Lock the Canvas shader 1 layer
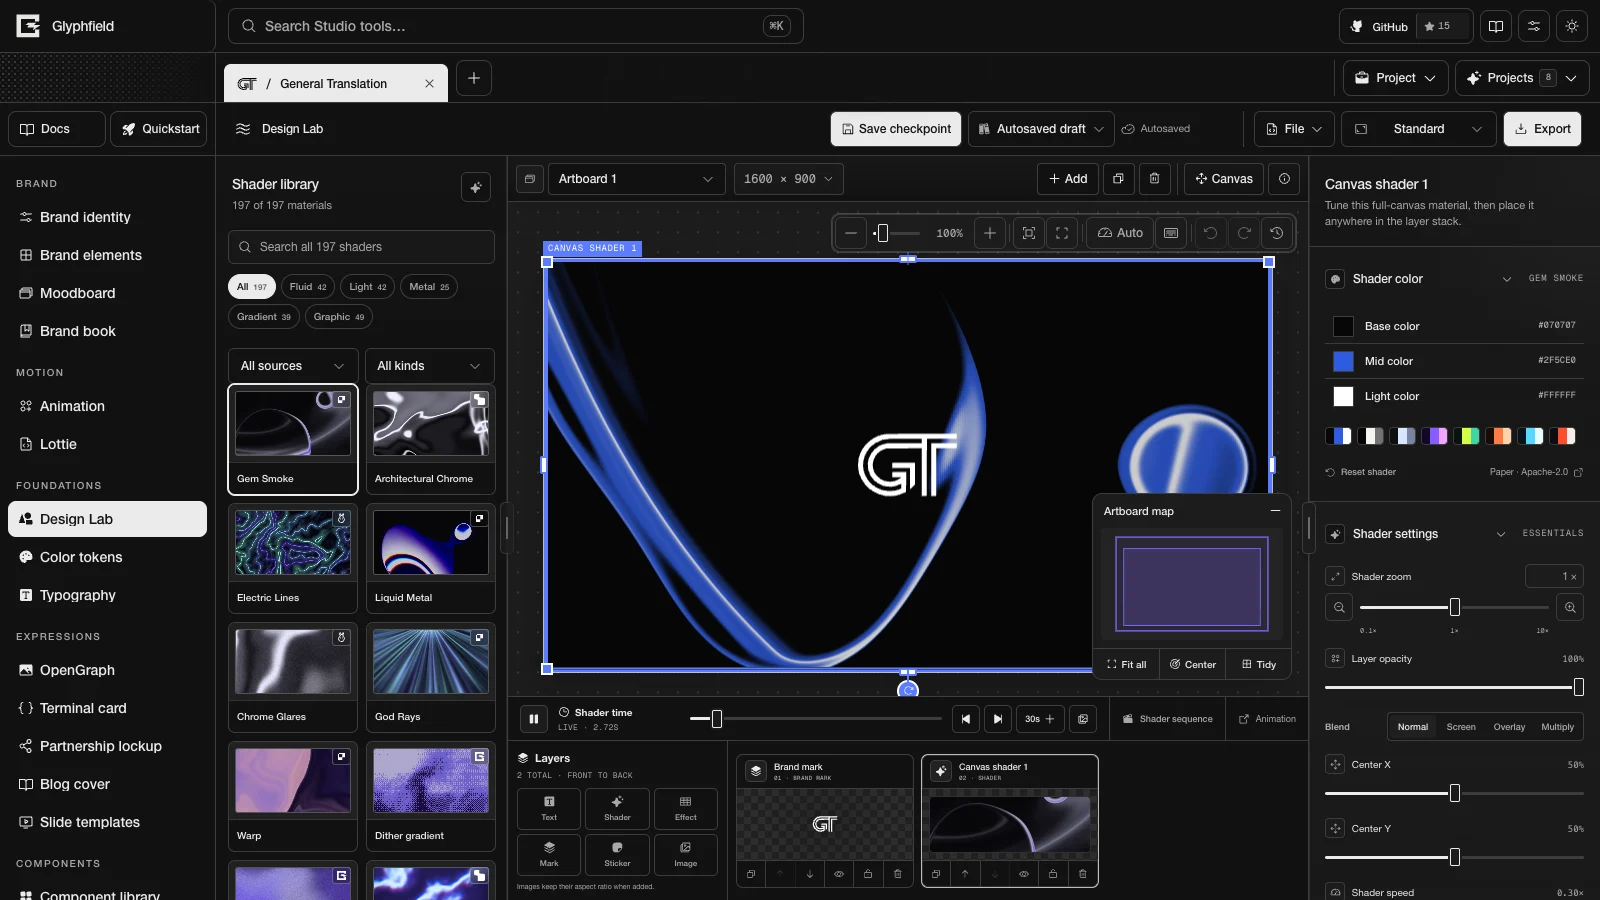 tap(1053, 873)
